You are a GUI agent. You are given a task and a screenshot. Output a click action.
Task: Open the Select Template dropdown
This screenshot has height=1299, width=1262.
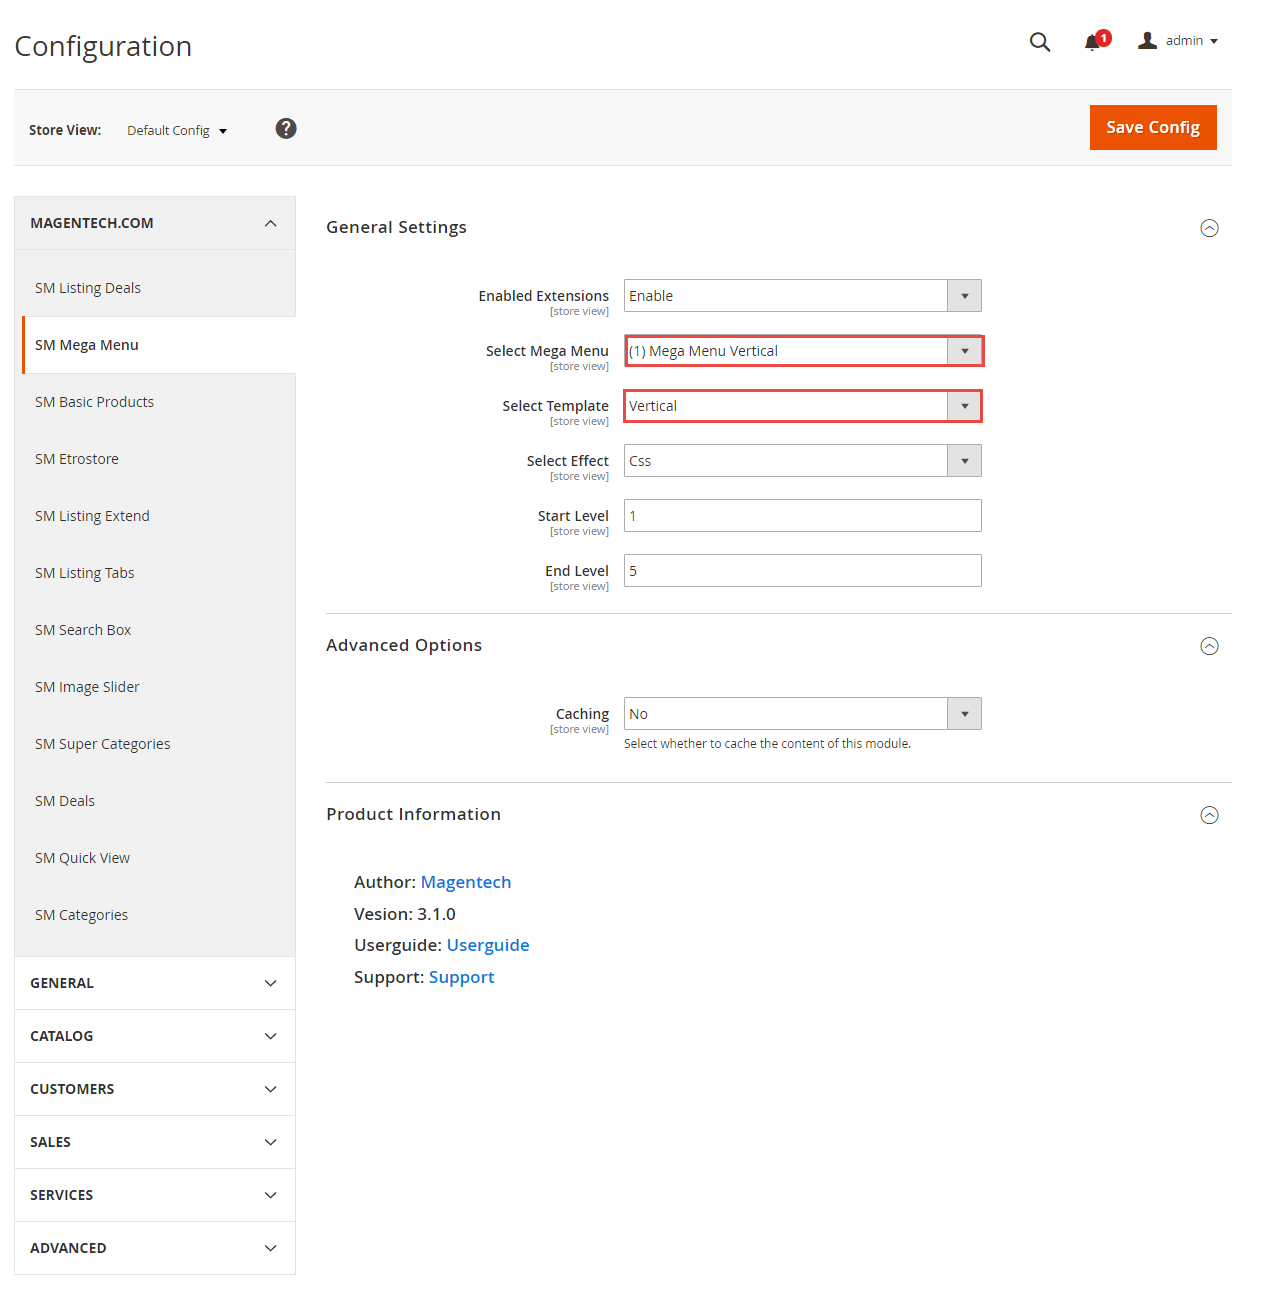803,406
